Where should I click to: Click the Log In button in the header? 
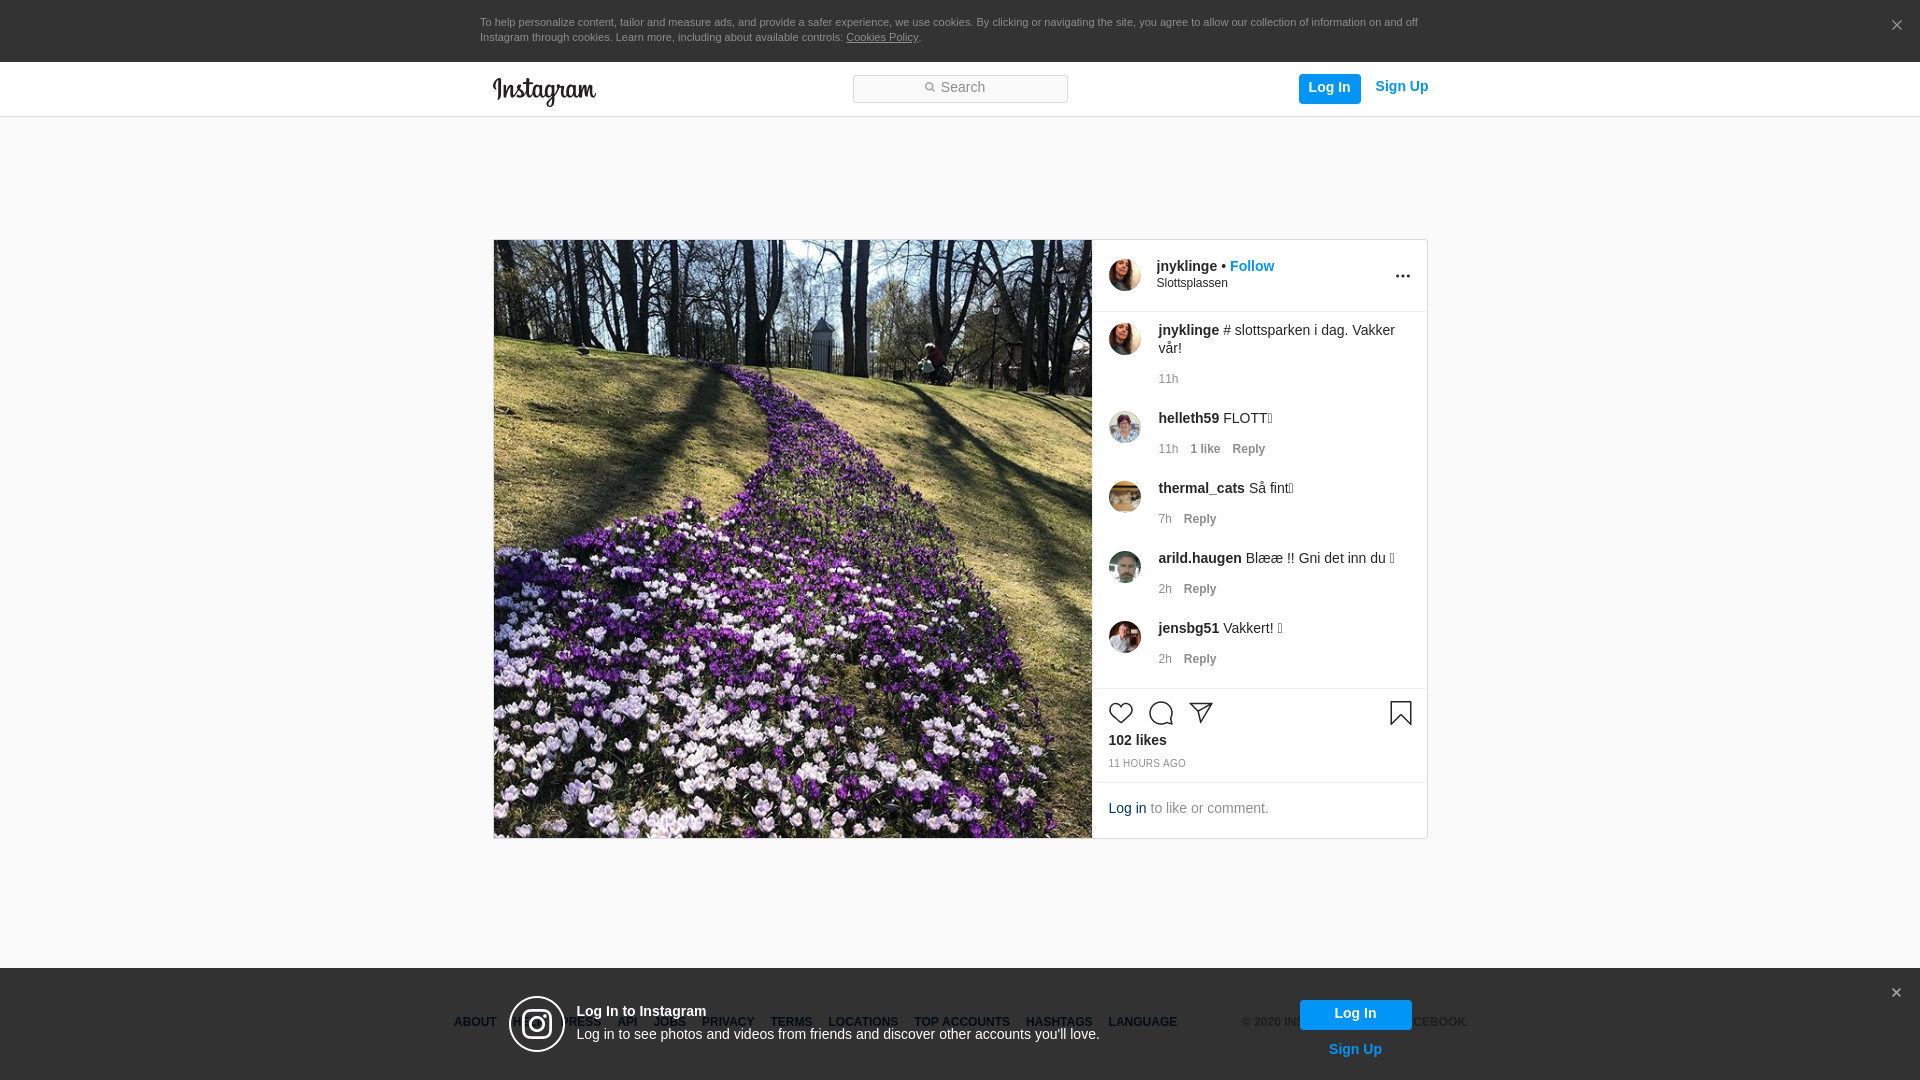click(x=1329, y=88)
